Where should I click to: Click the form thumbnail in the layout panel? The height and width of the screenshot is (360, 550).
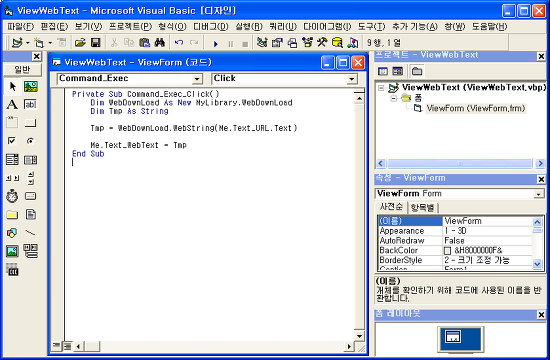[x=452, y=337]
